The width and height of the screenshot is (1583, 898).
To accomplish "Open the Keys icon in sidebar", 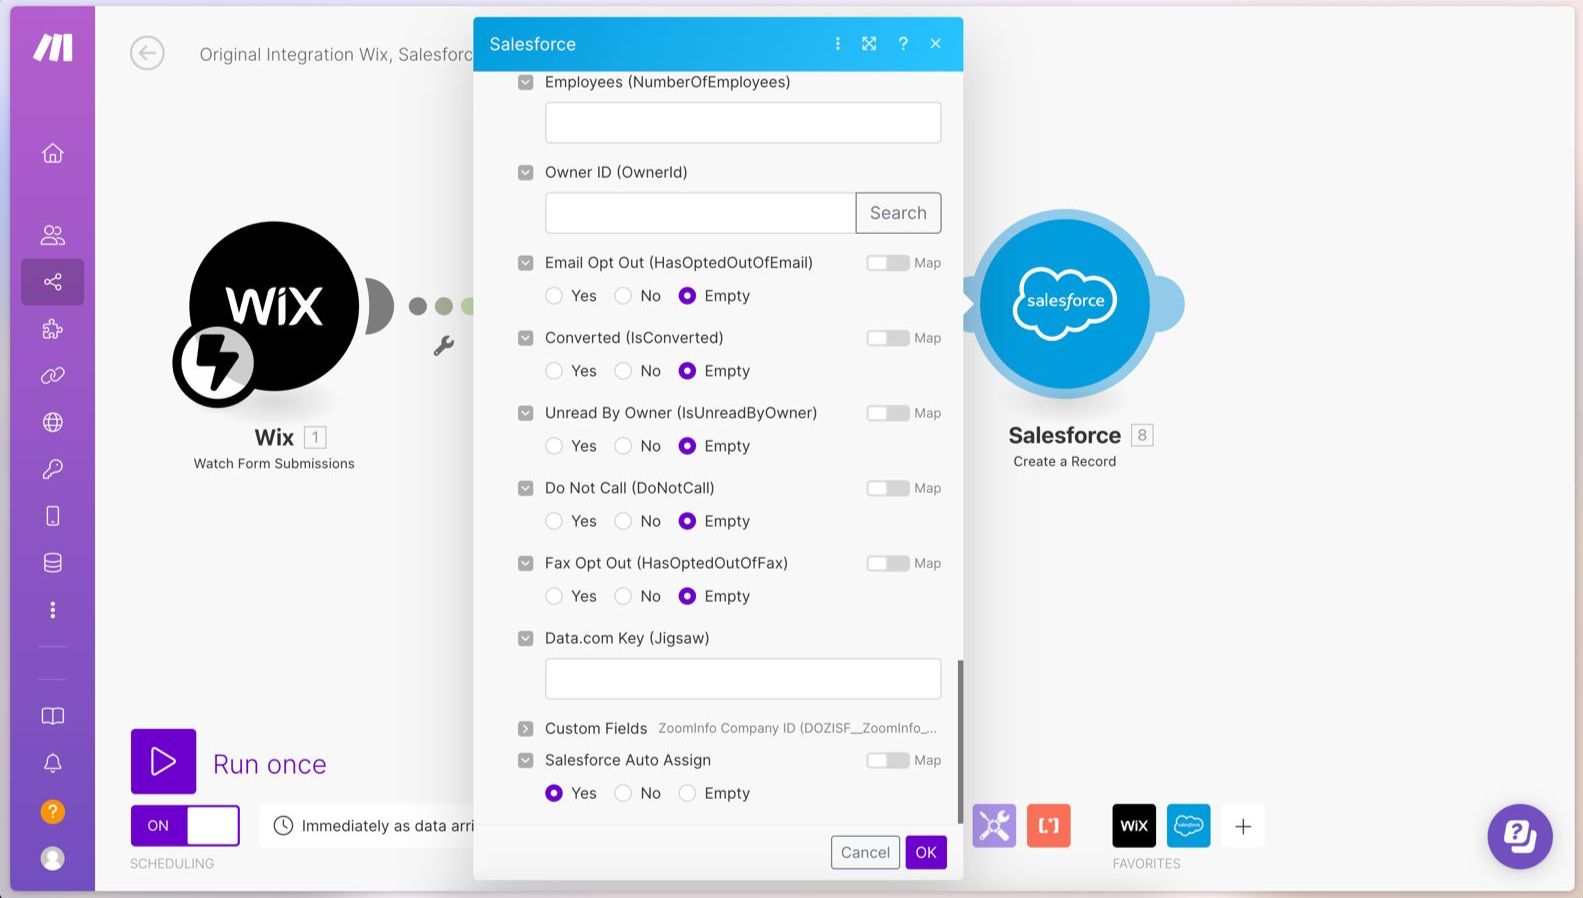I will click(53, 469).
